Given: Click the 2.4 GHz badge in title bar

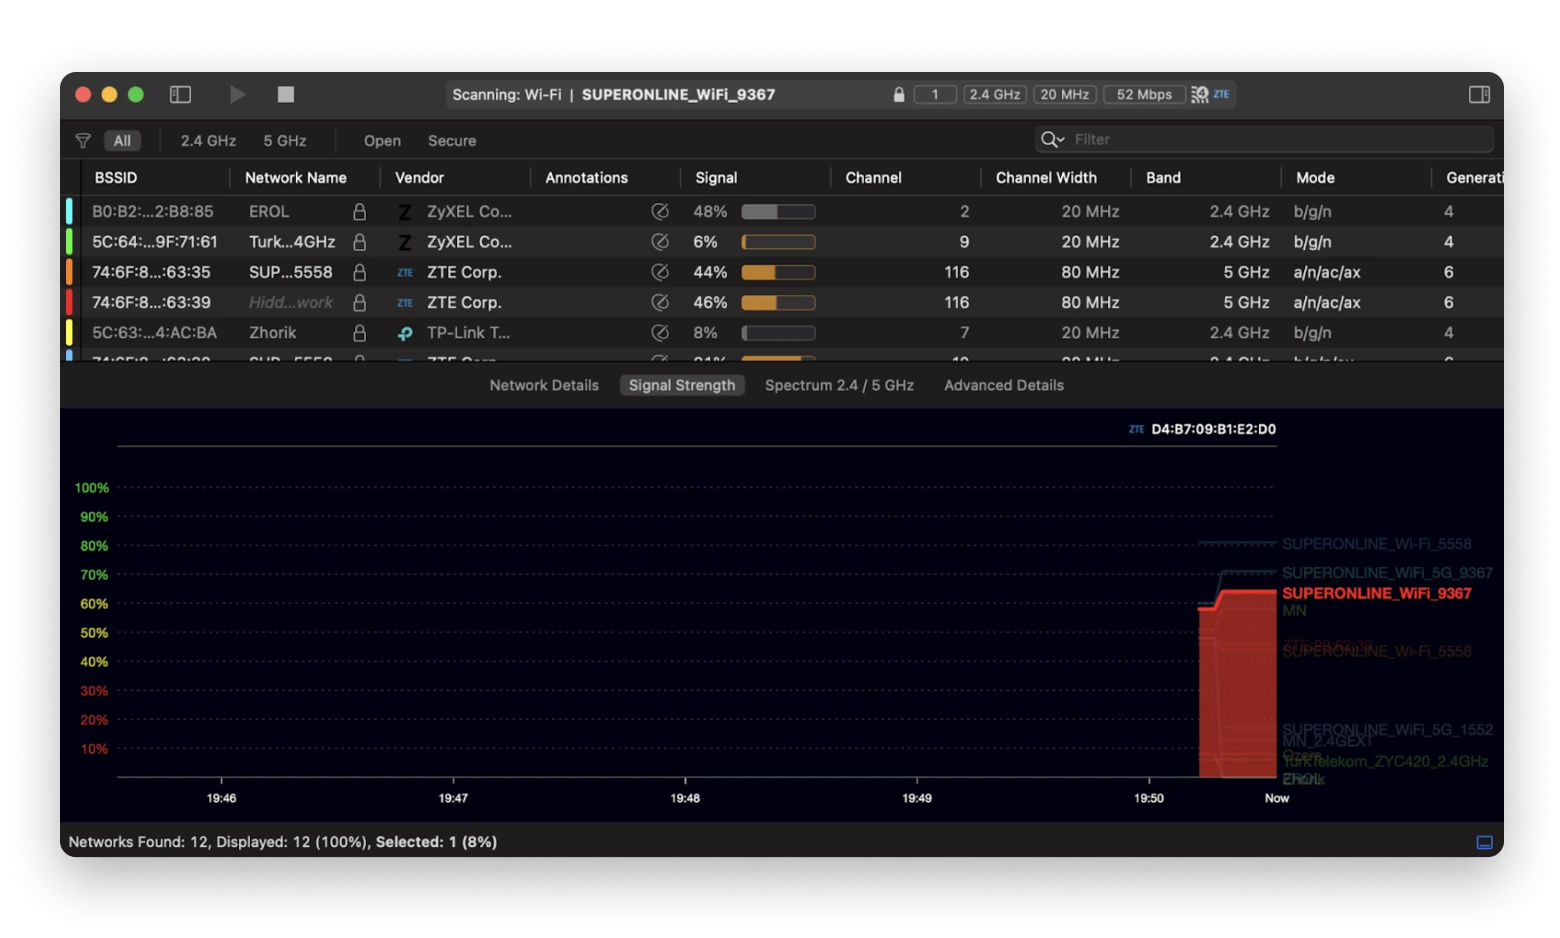Looking at the screenshot, I should 995,94.
